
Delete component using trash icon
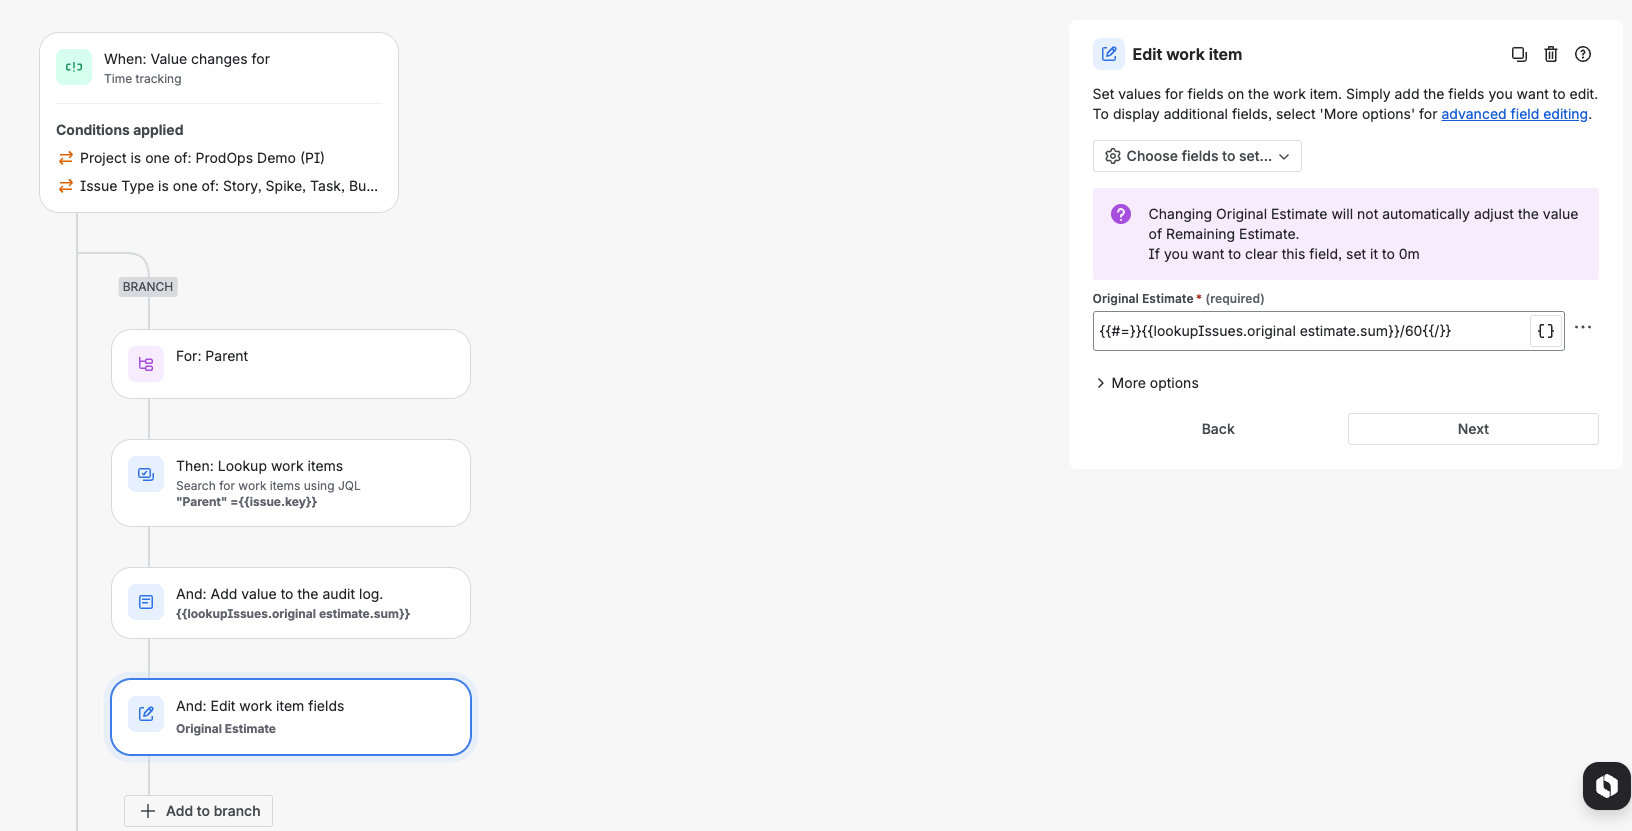pyautogui.click(x=1551, y=54)
